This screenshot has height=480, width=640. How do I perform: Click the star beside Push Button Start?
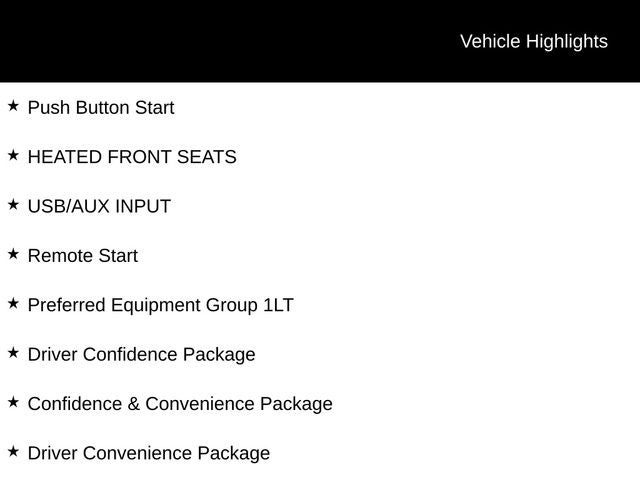point(13,105)
